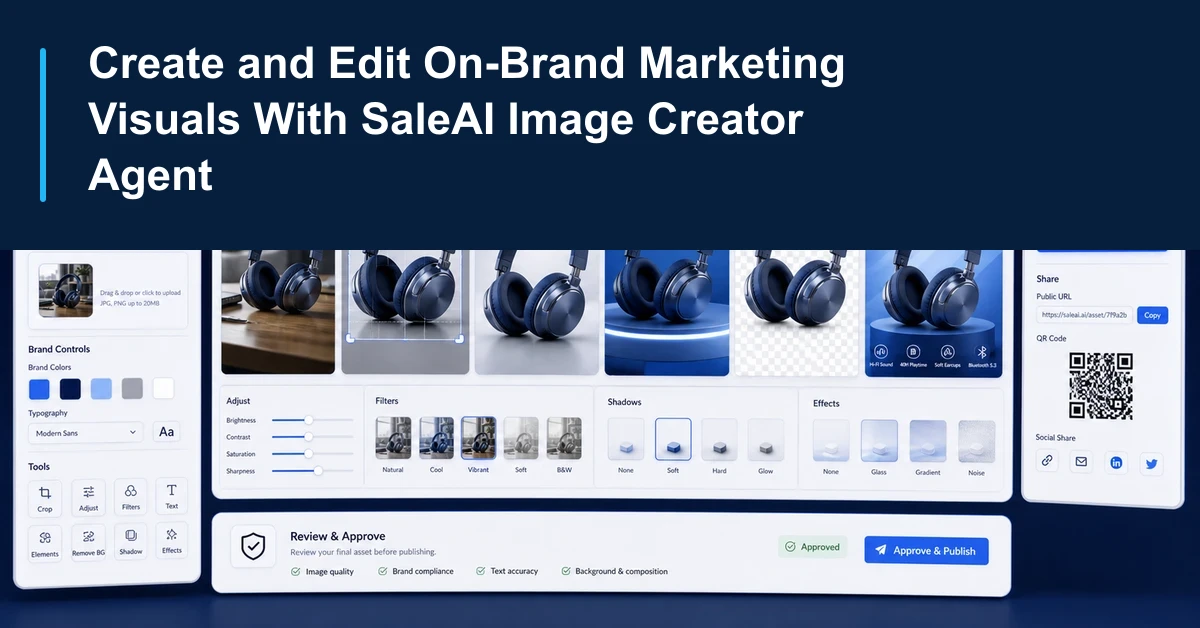Select the Soft shadow option
This screenshot has height=628, width=1200.
[673, 439]
